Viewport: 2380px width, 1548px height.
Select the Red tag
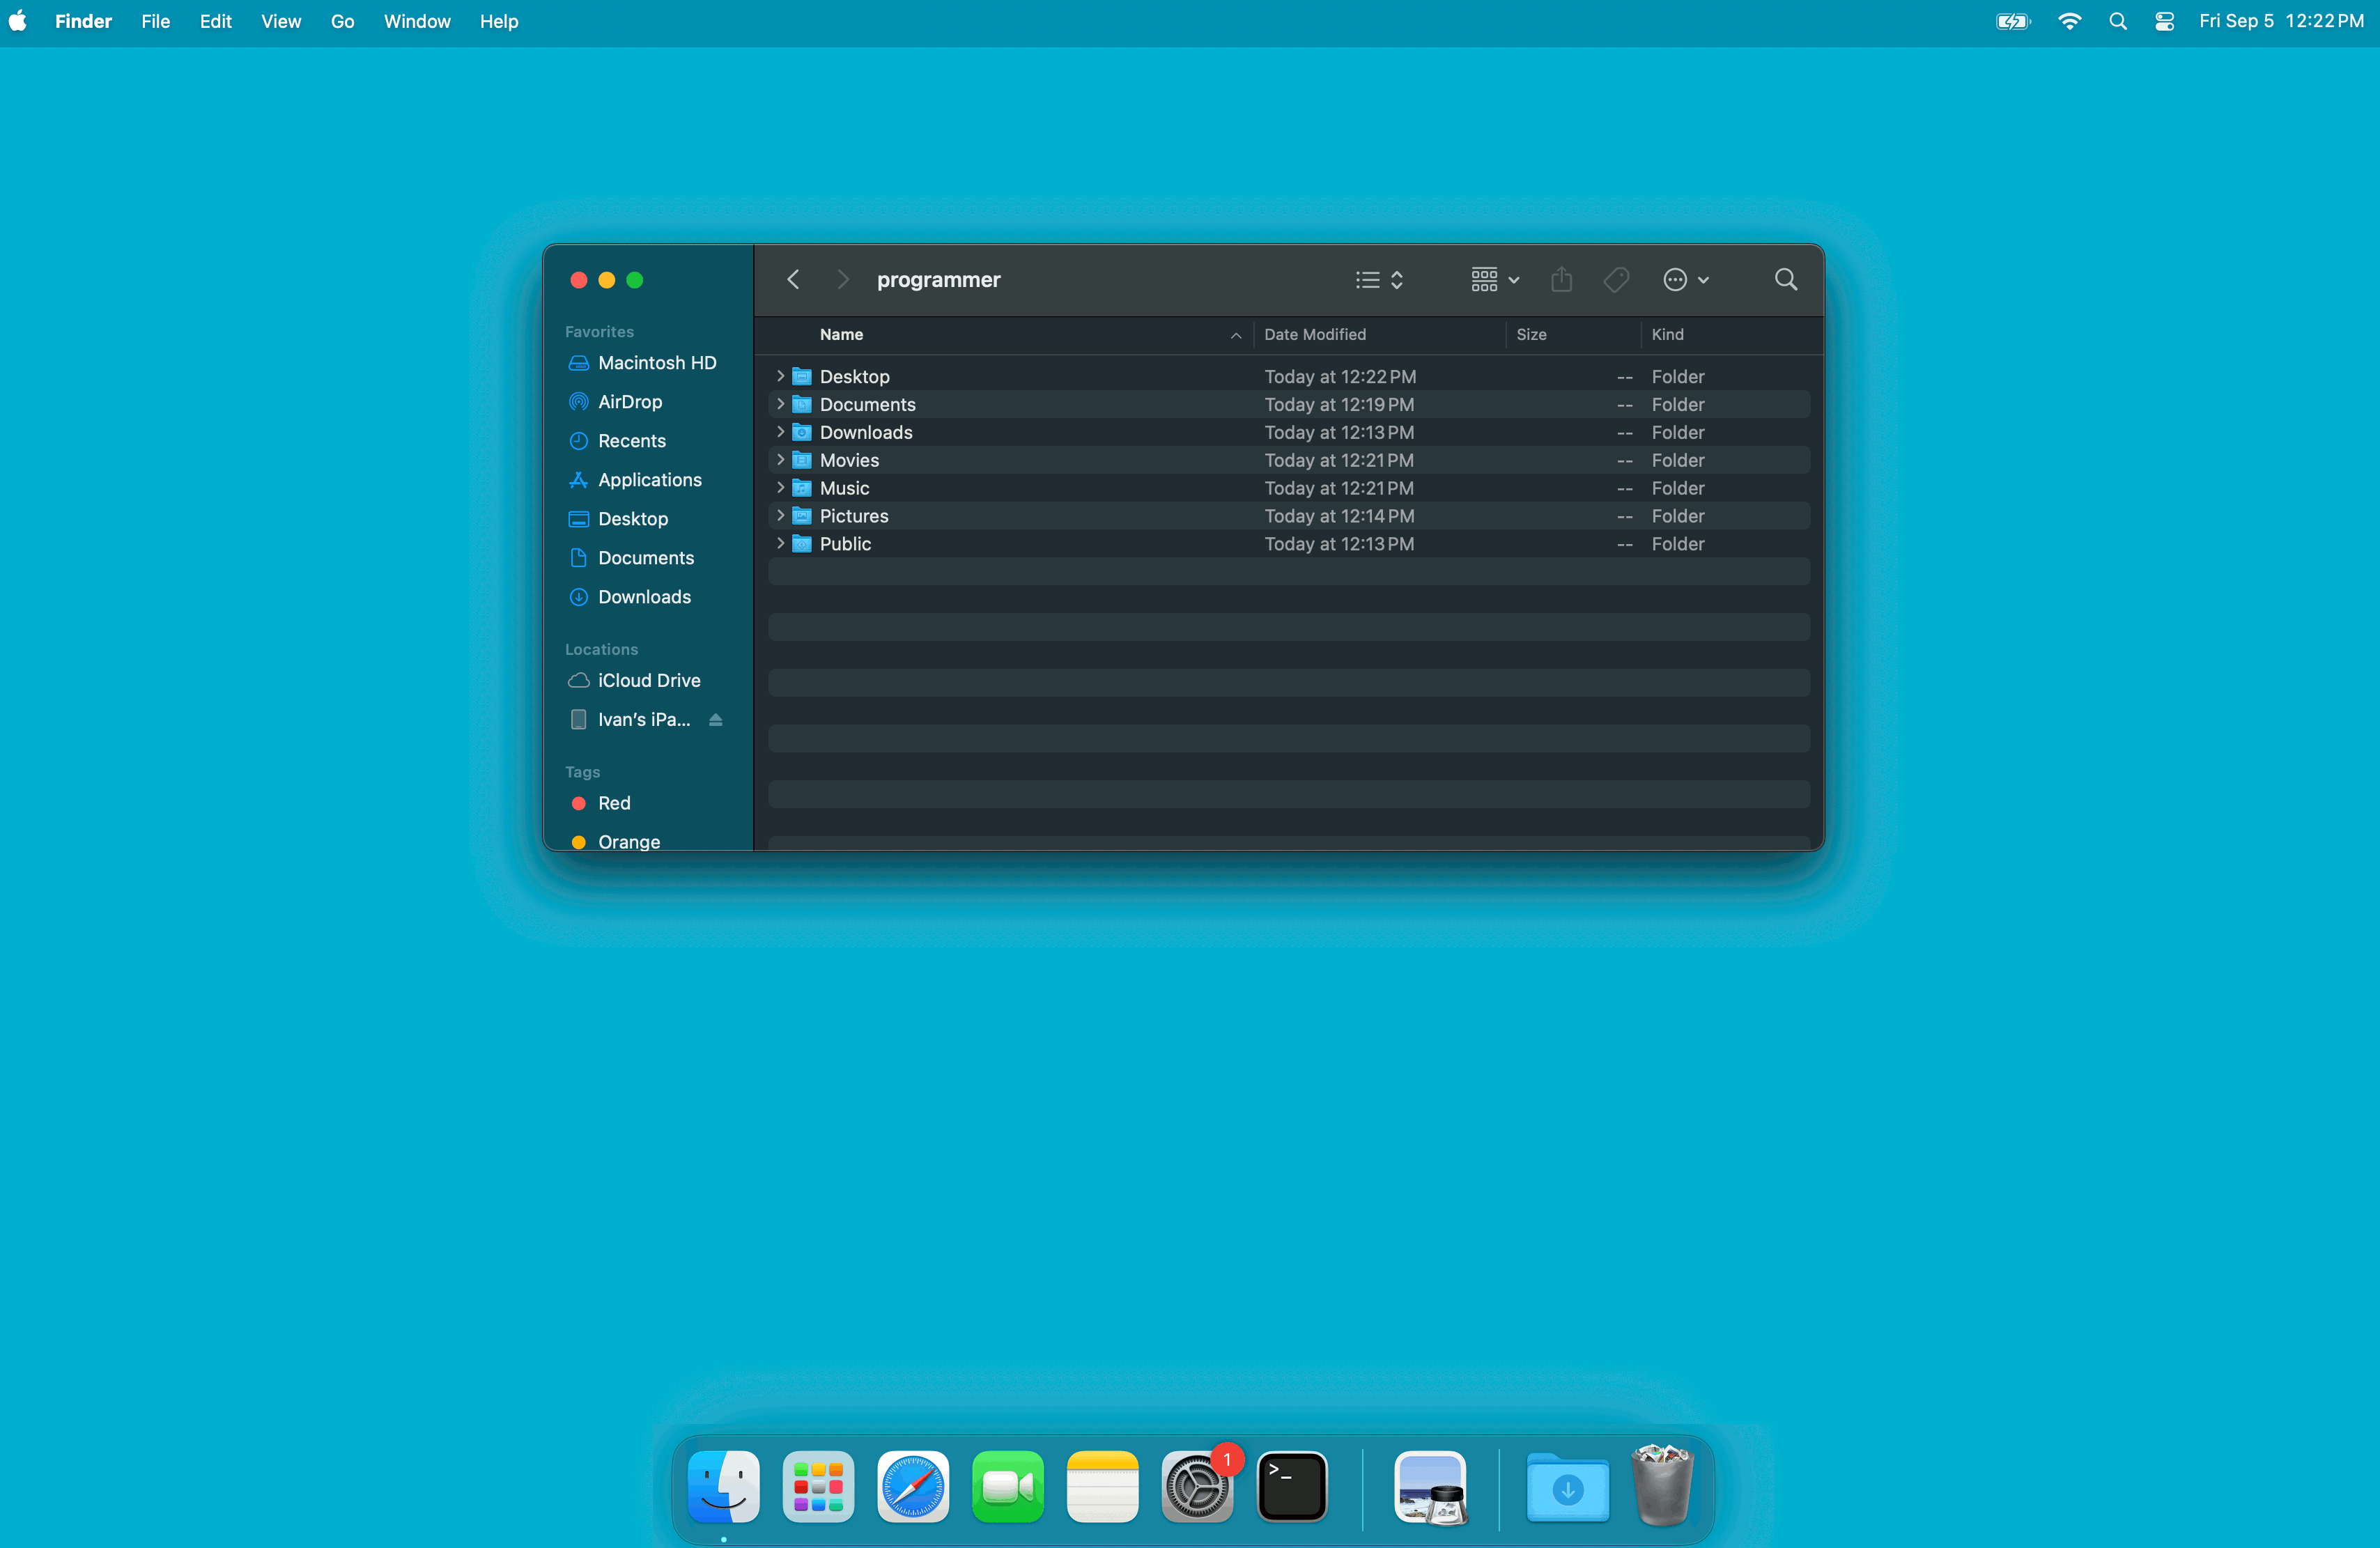pyautogui.click(x=613, y=804)
